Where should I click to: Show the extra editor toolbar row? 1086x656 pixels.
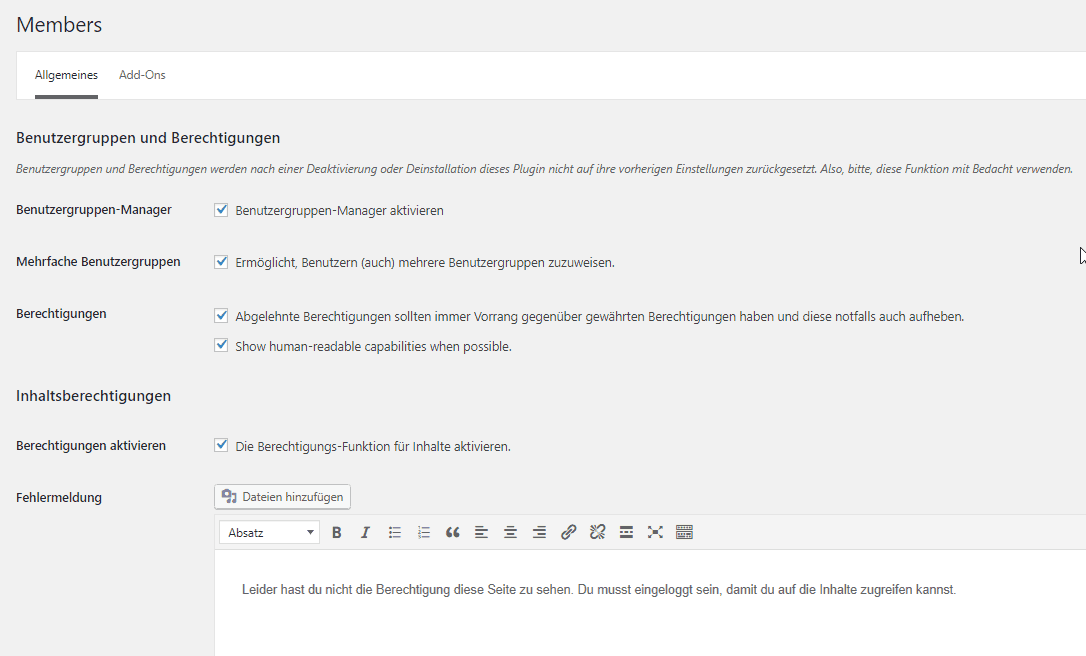684,531
